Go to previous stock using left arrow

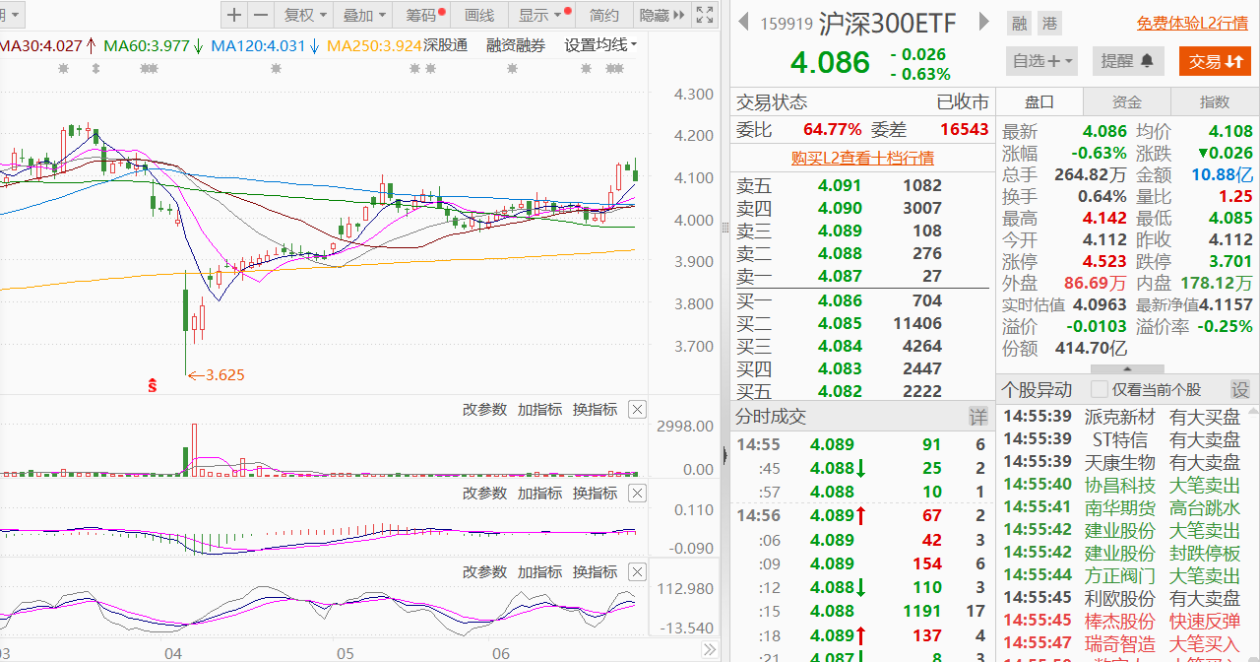(743, 22)
